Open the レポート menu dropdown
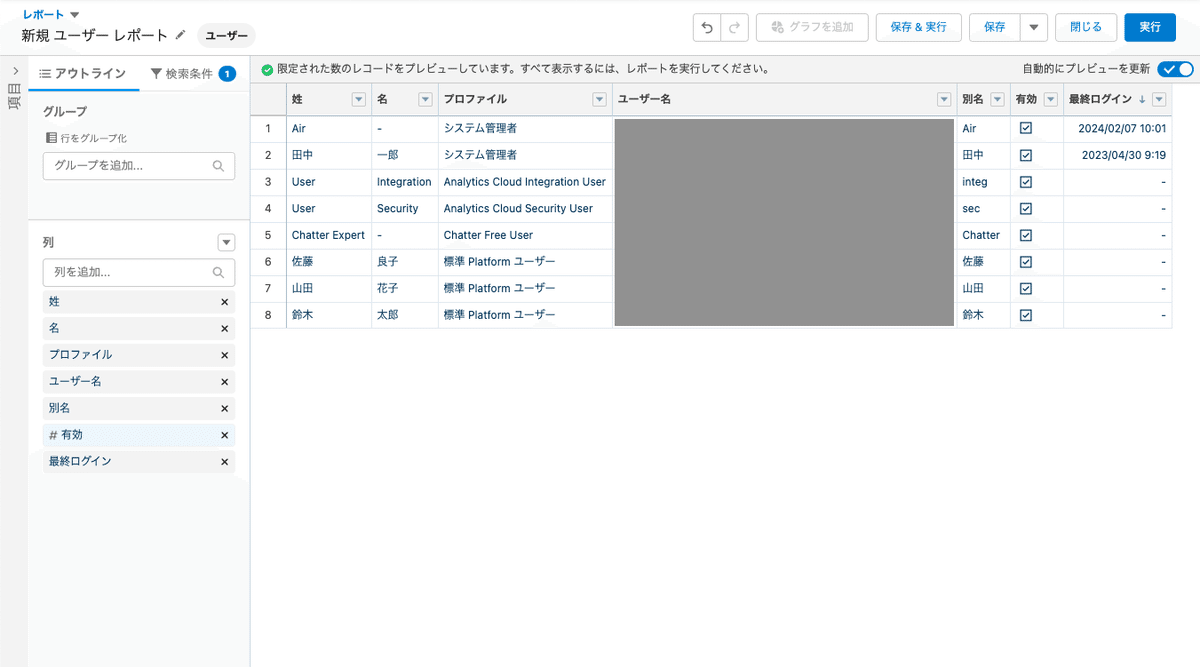Viewport: 1200px width, 667px height. click(x=75, y=15)
